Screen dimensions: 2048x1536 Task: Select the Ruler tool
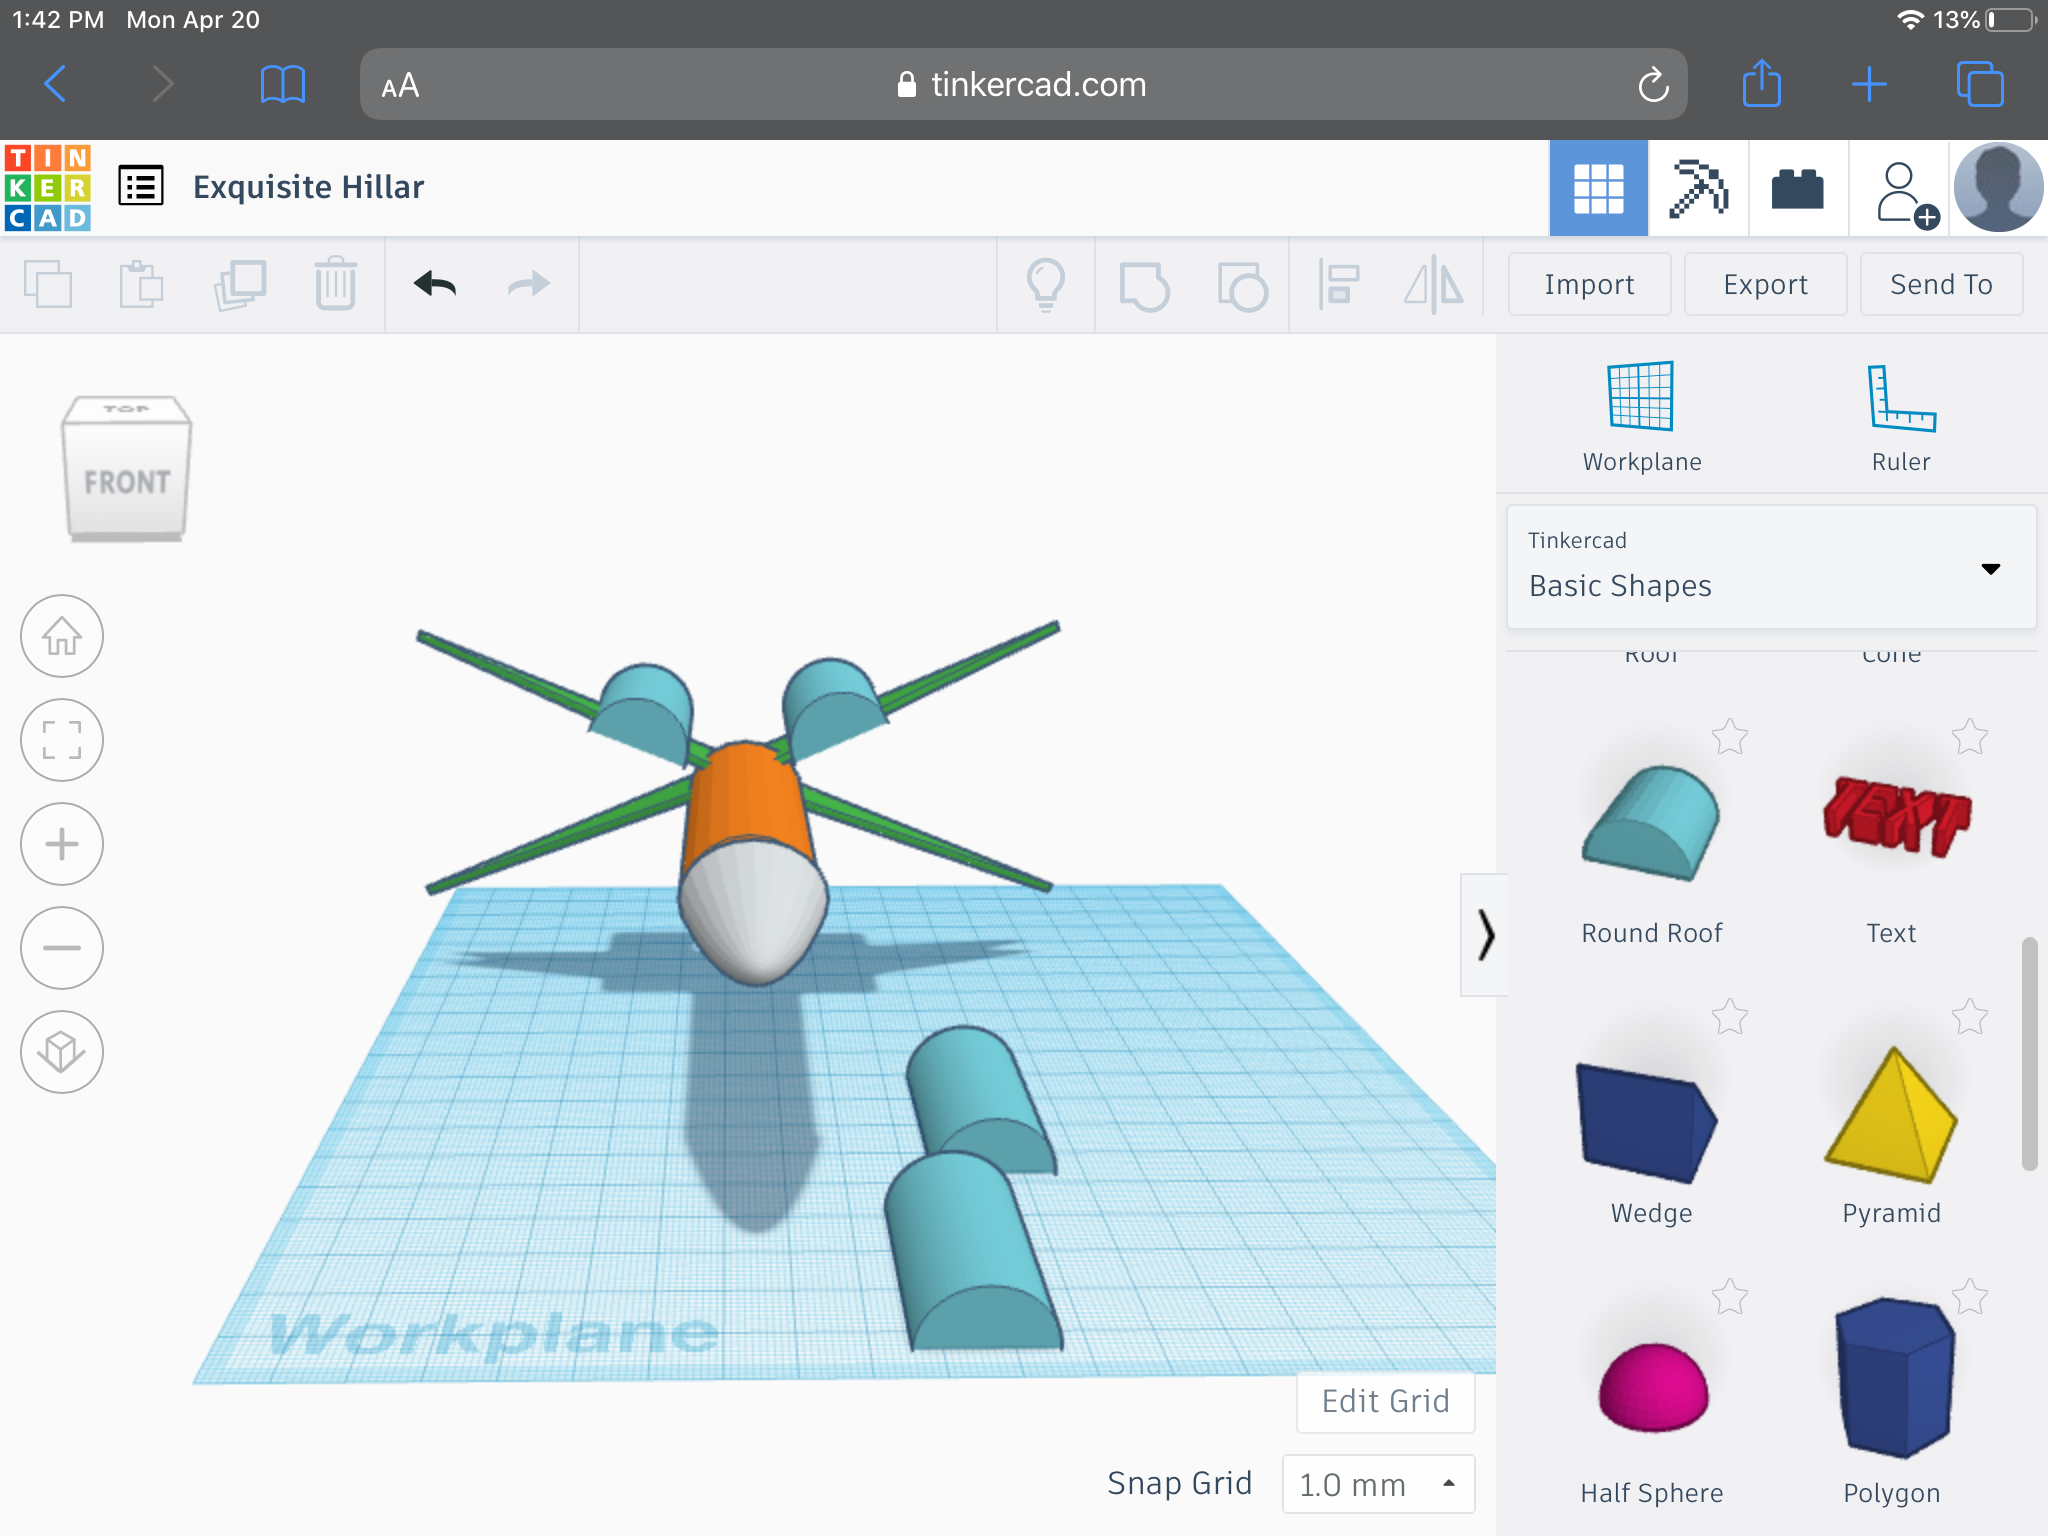tap(1901, 416)
